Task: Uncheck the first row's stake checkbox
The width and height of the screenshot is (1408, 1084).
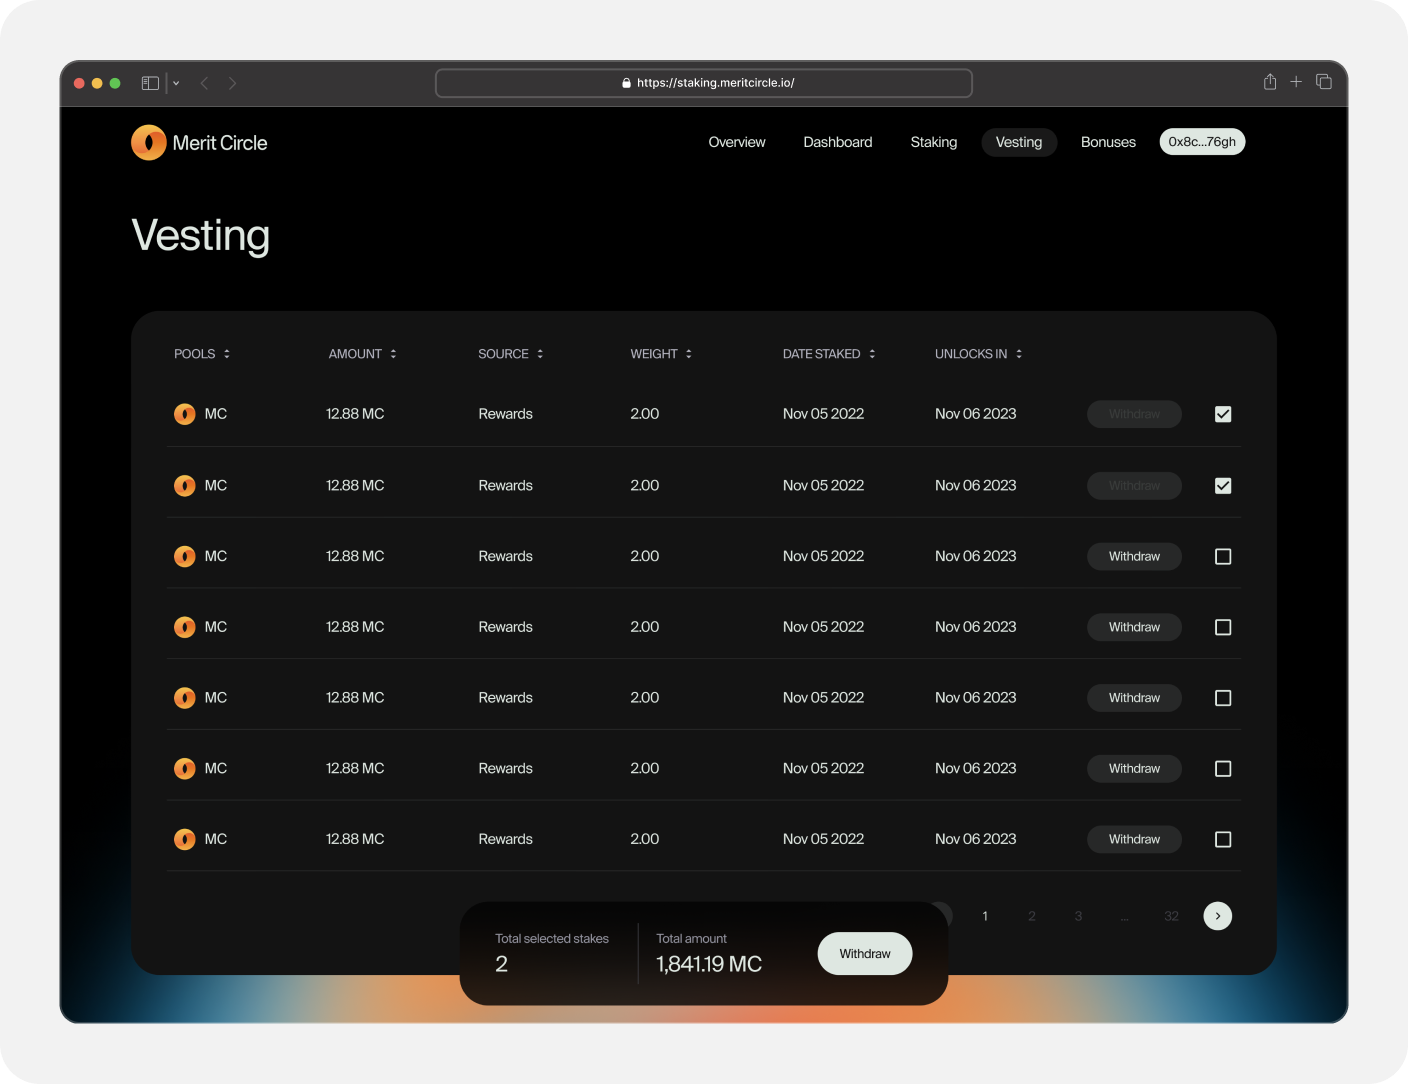Action: [1222, 414]
